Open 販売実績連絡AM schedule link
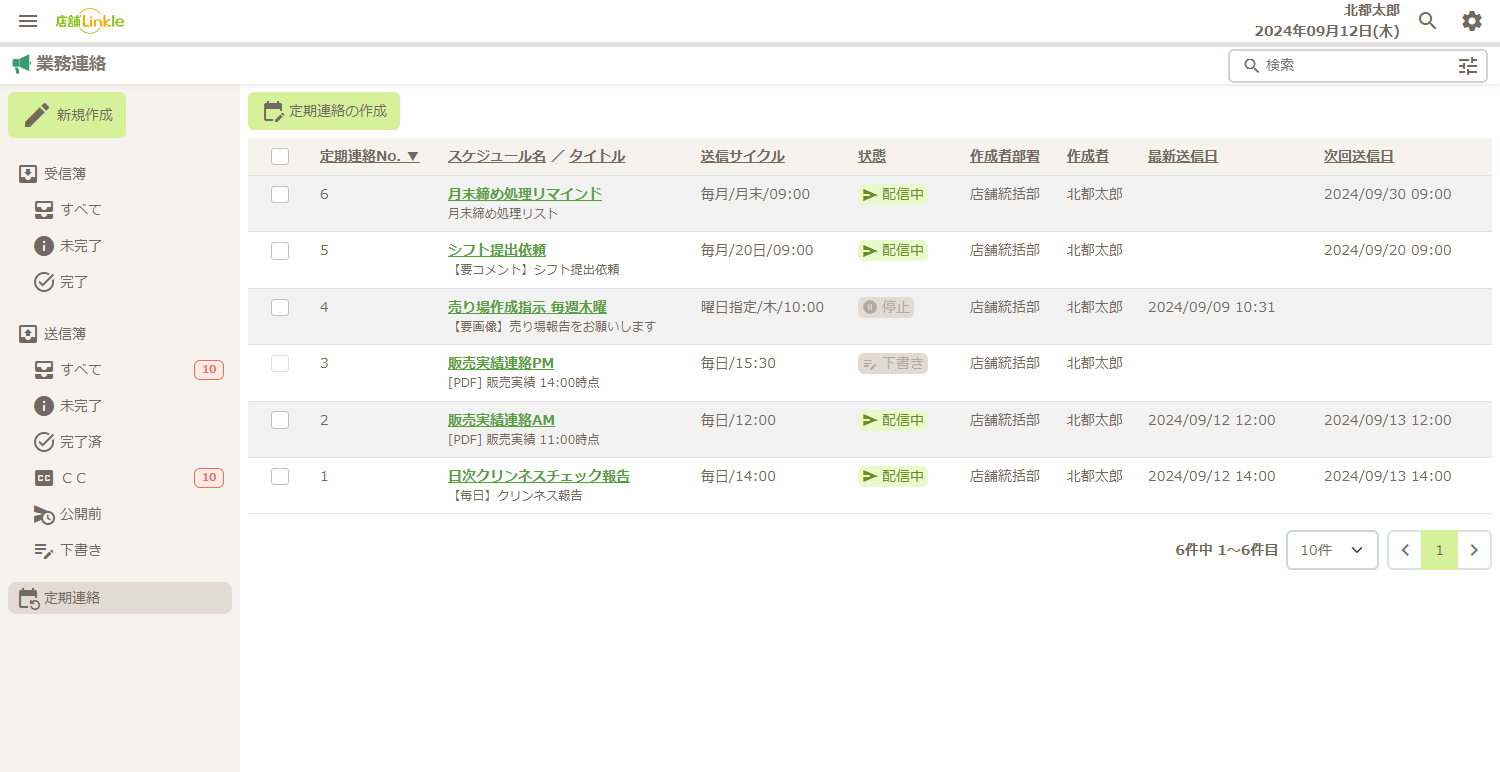The image size is (1500, 772). pyautogui.click(x=501, y=420)
